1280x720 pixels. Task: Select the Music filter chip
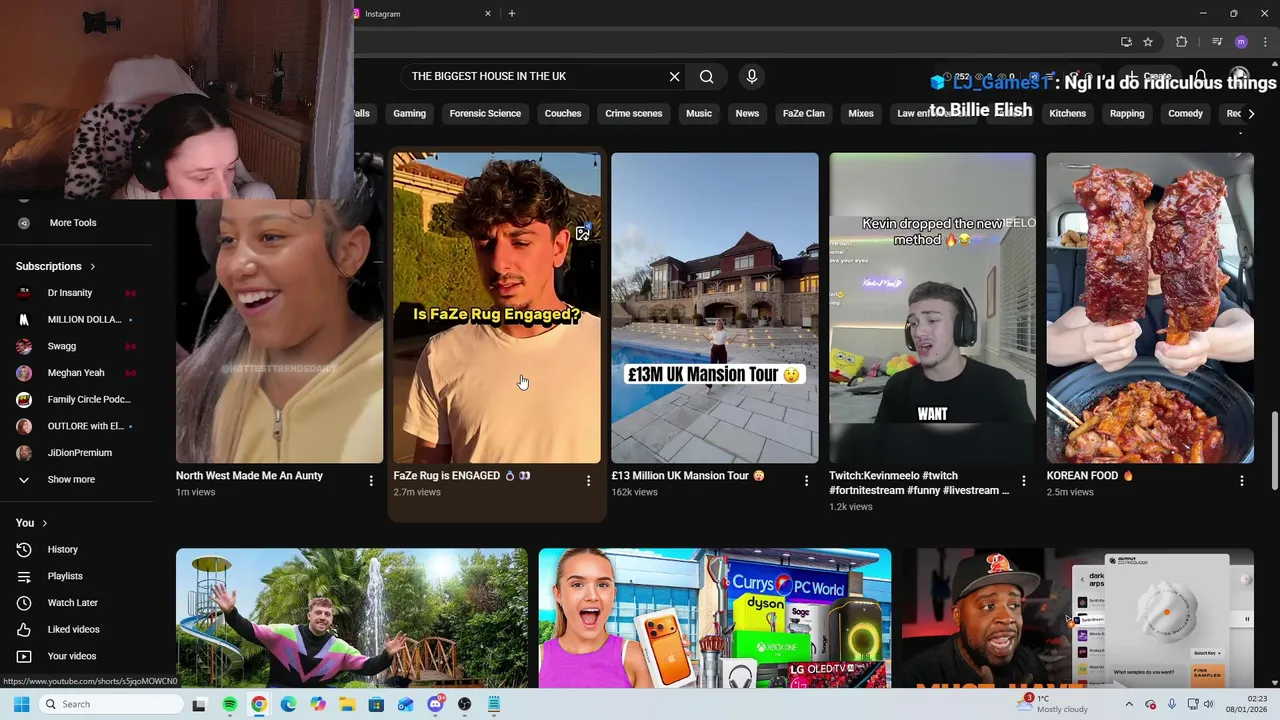pyautogui.click(x=699, y=114)
